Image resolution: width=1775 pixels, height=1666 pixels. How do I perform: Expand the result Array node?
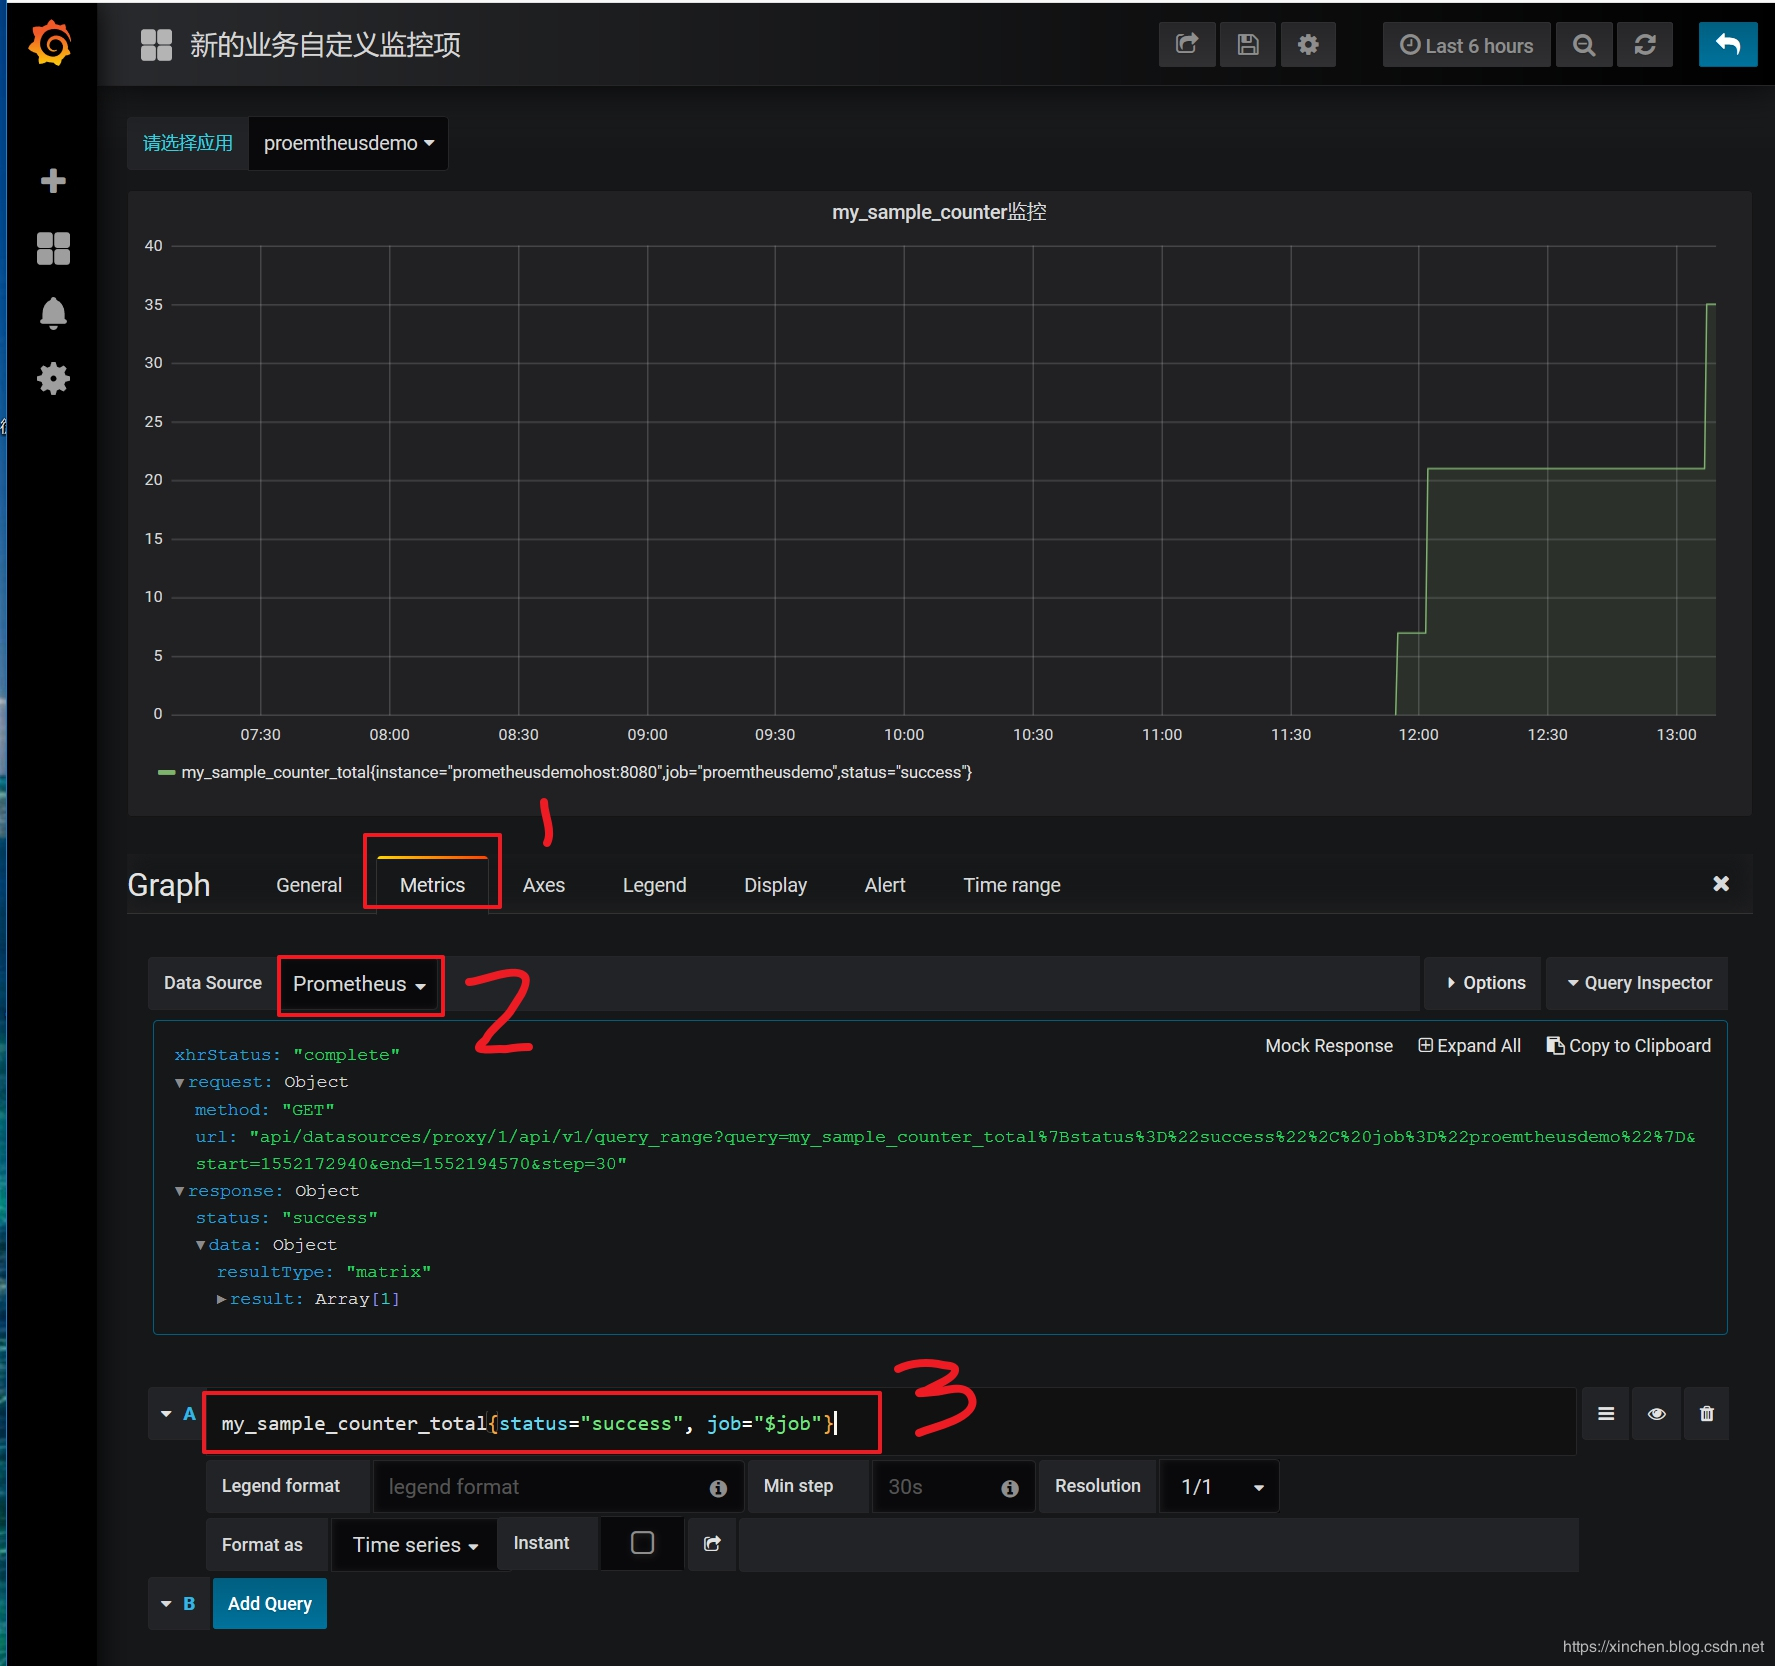222,1300
